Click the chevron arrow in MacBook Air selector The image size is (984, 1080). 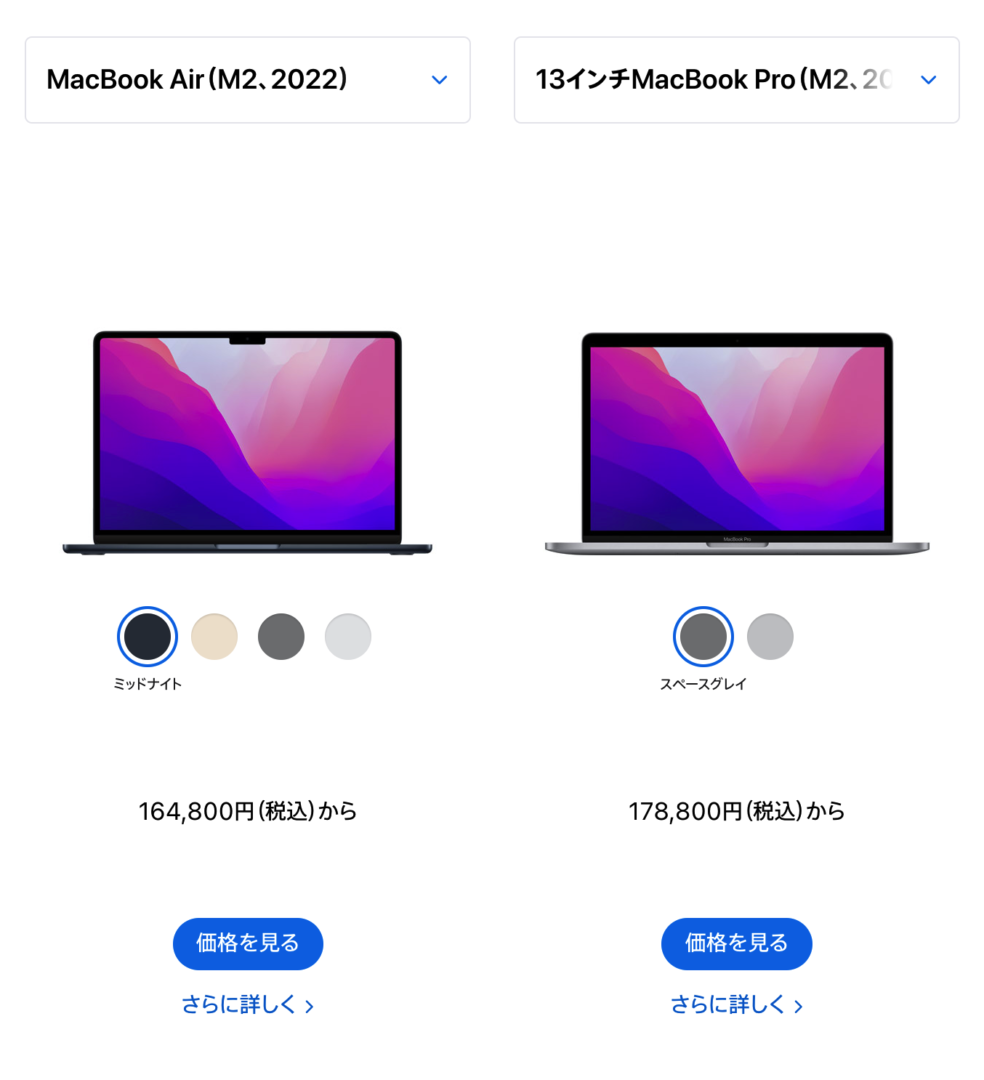click(x=439, y=80)
